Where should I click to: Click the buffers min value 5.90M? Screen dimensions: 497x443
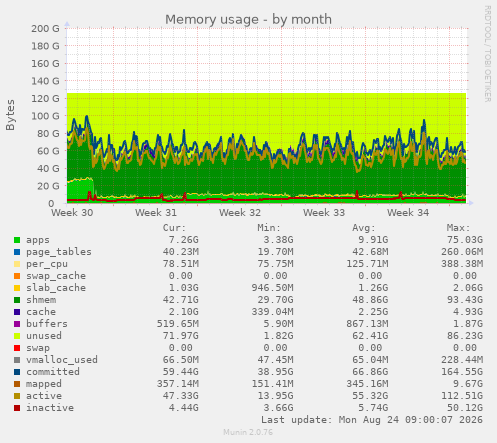[x=278, y=324]
